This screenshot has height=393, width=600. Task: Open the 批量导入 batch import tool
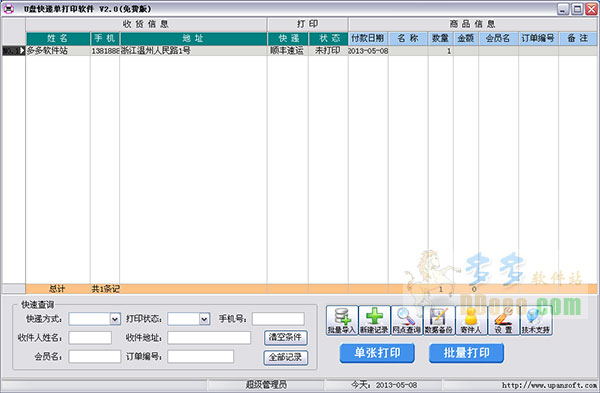pos(342,320)
